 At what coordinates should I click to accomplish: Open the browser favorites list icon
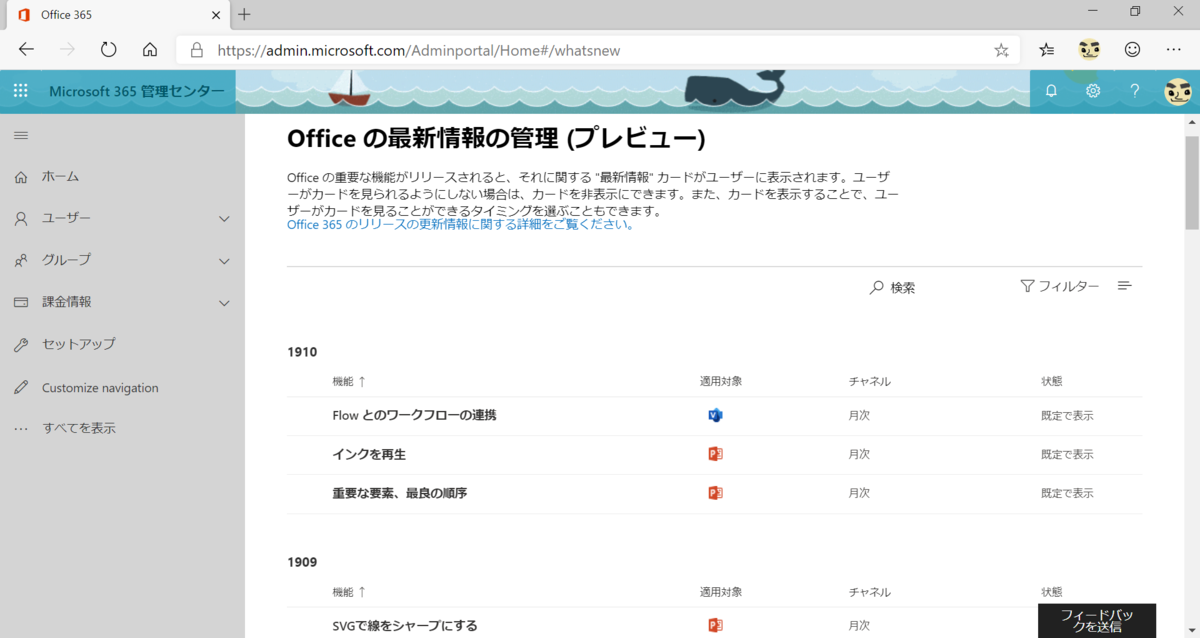tap(1047, 49)
